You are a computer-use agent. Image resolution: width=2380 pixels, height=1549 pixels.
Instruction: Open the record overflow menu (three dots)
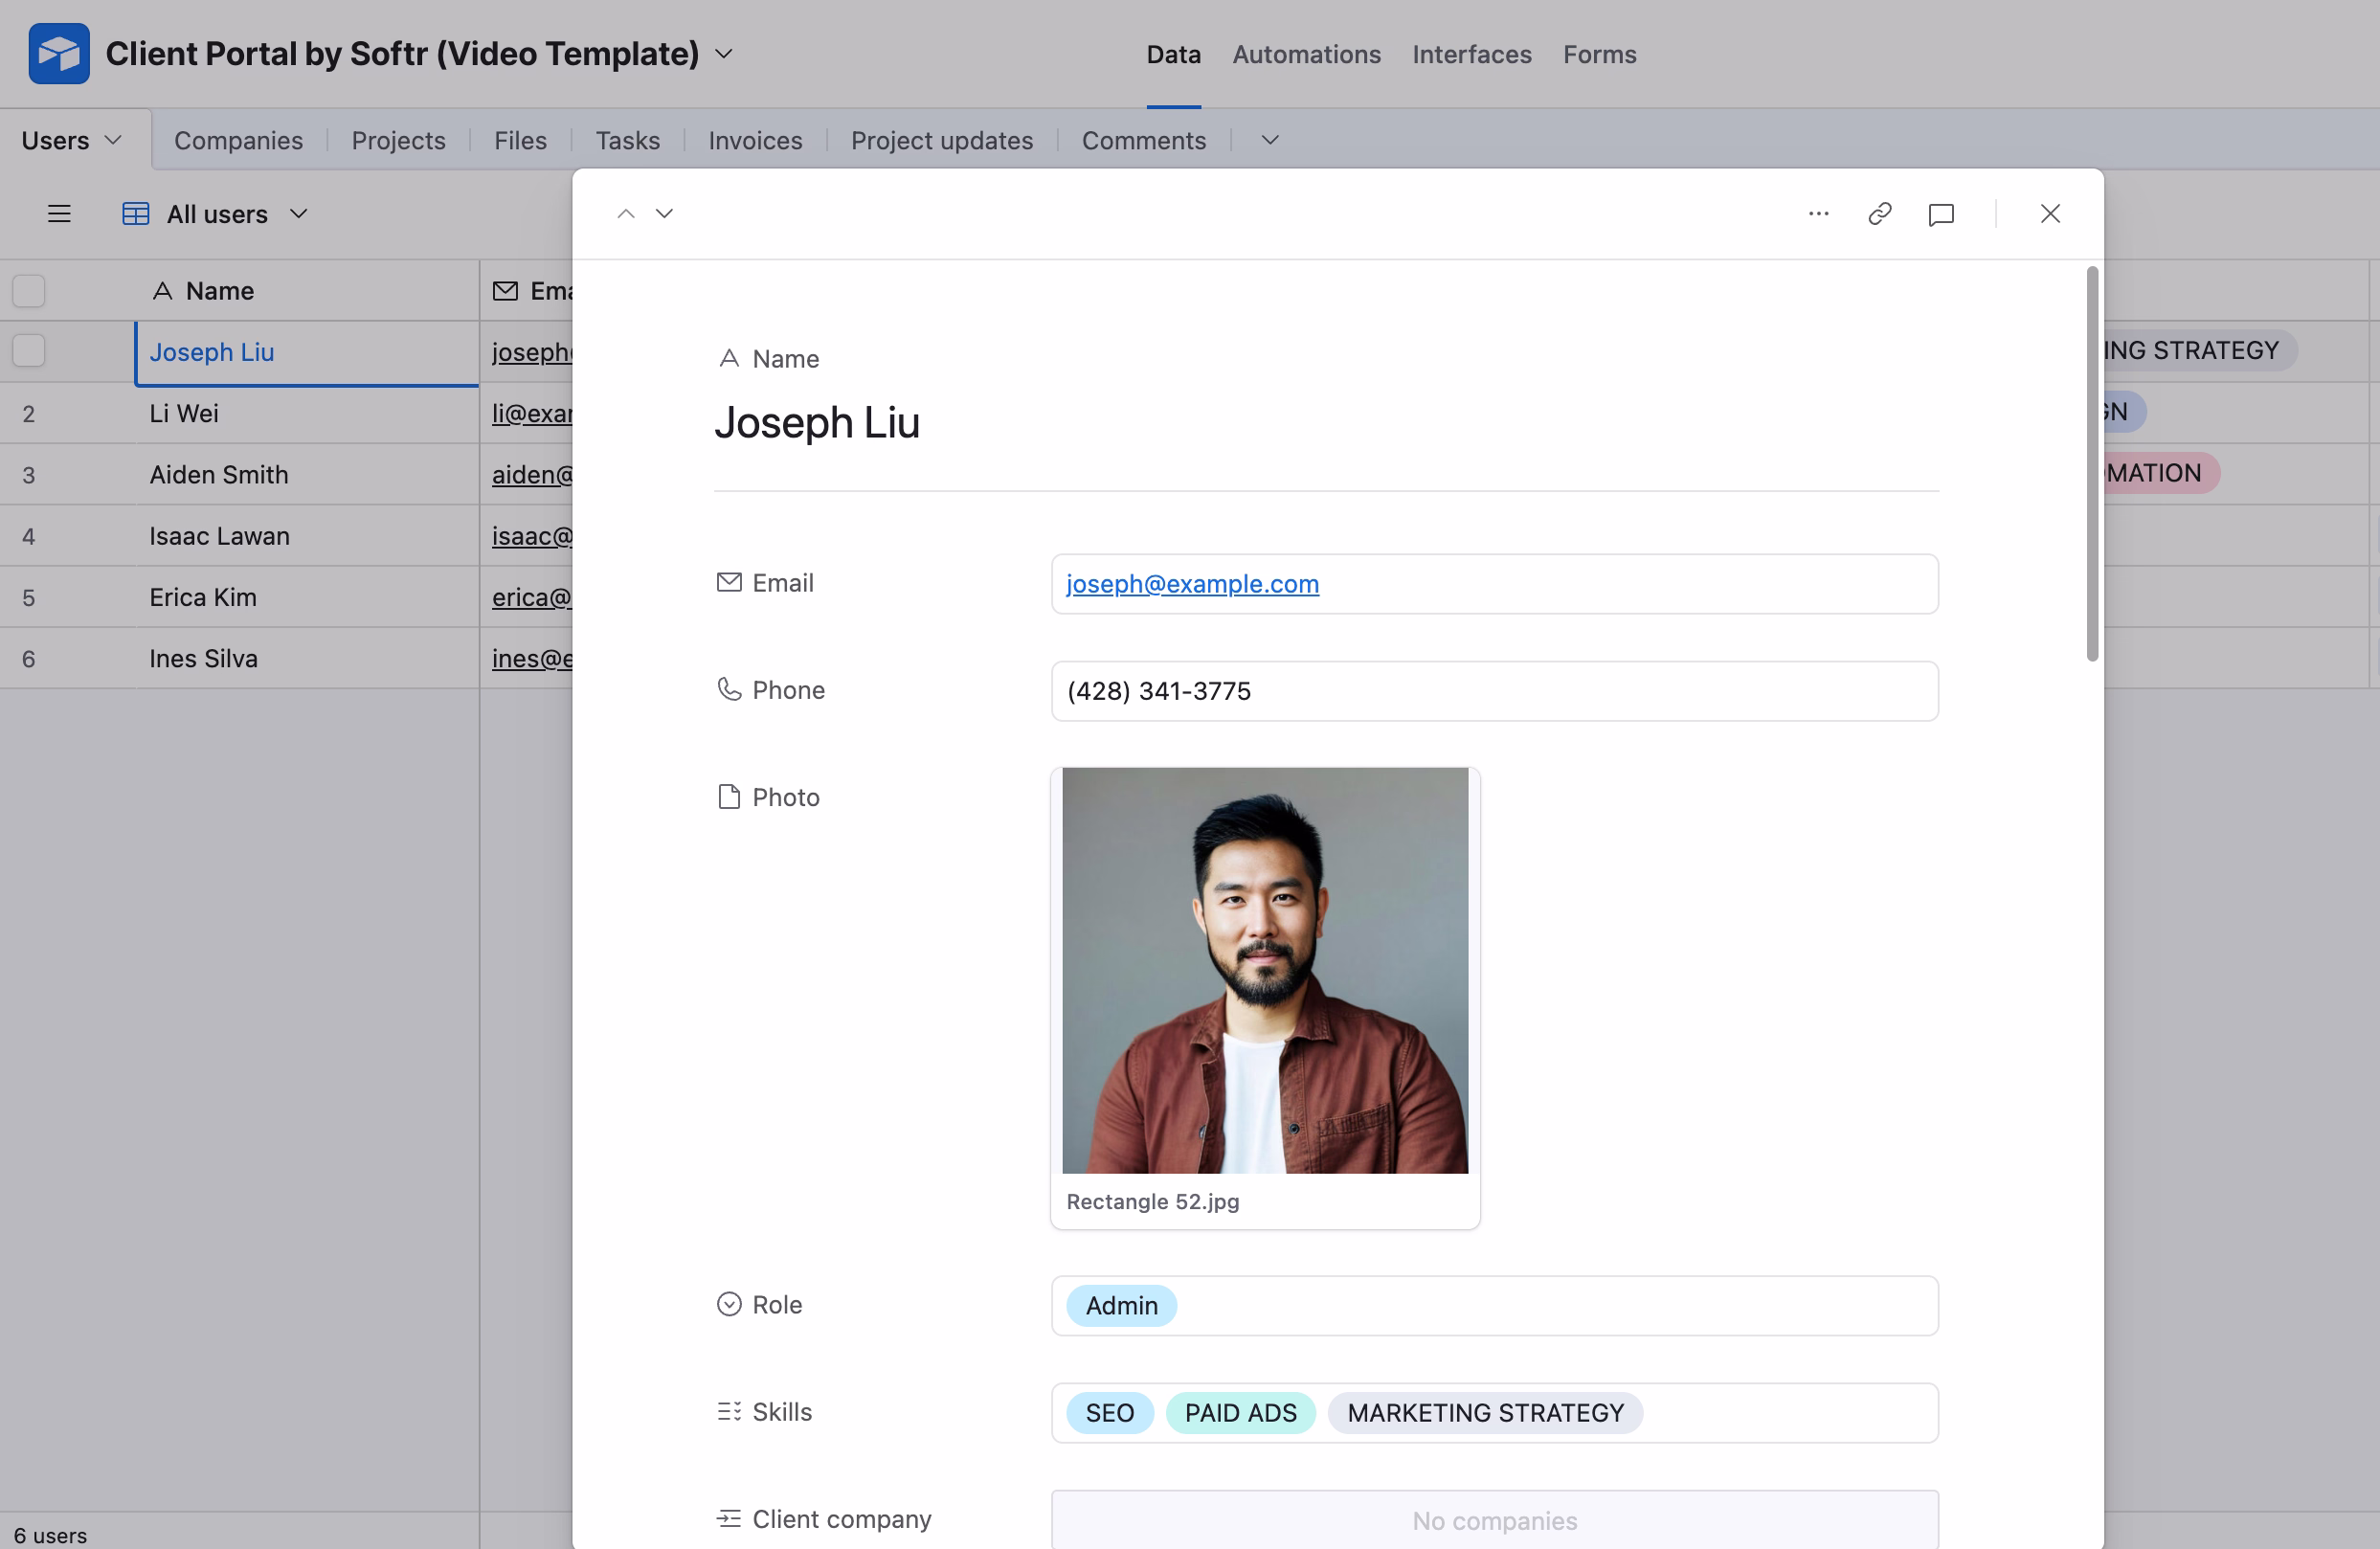pyautogui.click(x=1818, y=213)
